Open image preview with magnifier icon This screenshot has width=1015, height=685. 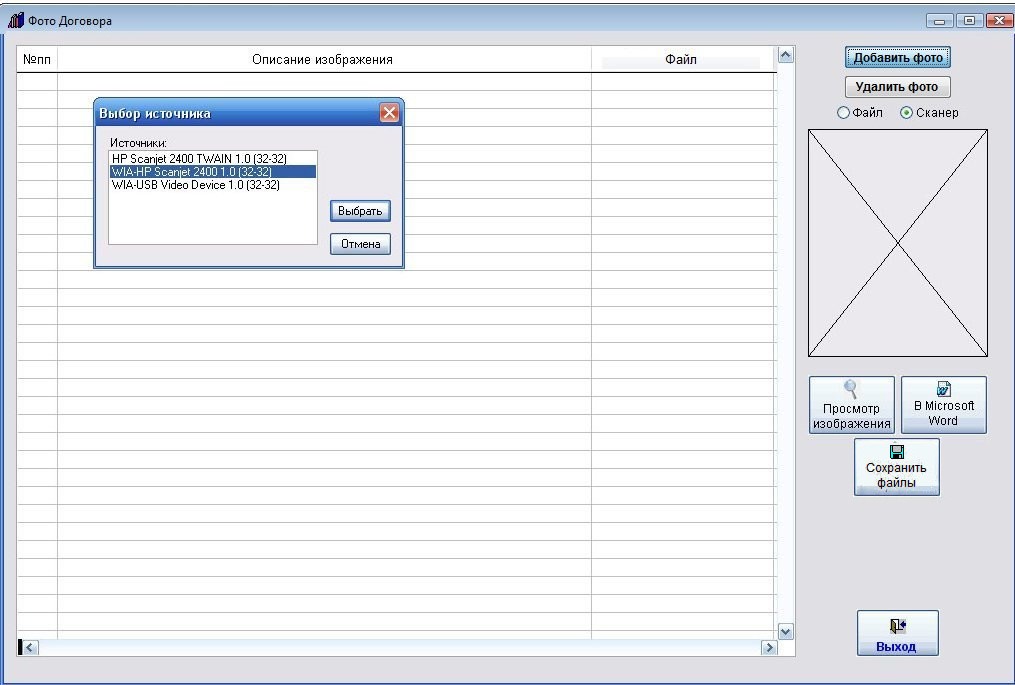coord(851,405)
